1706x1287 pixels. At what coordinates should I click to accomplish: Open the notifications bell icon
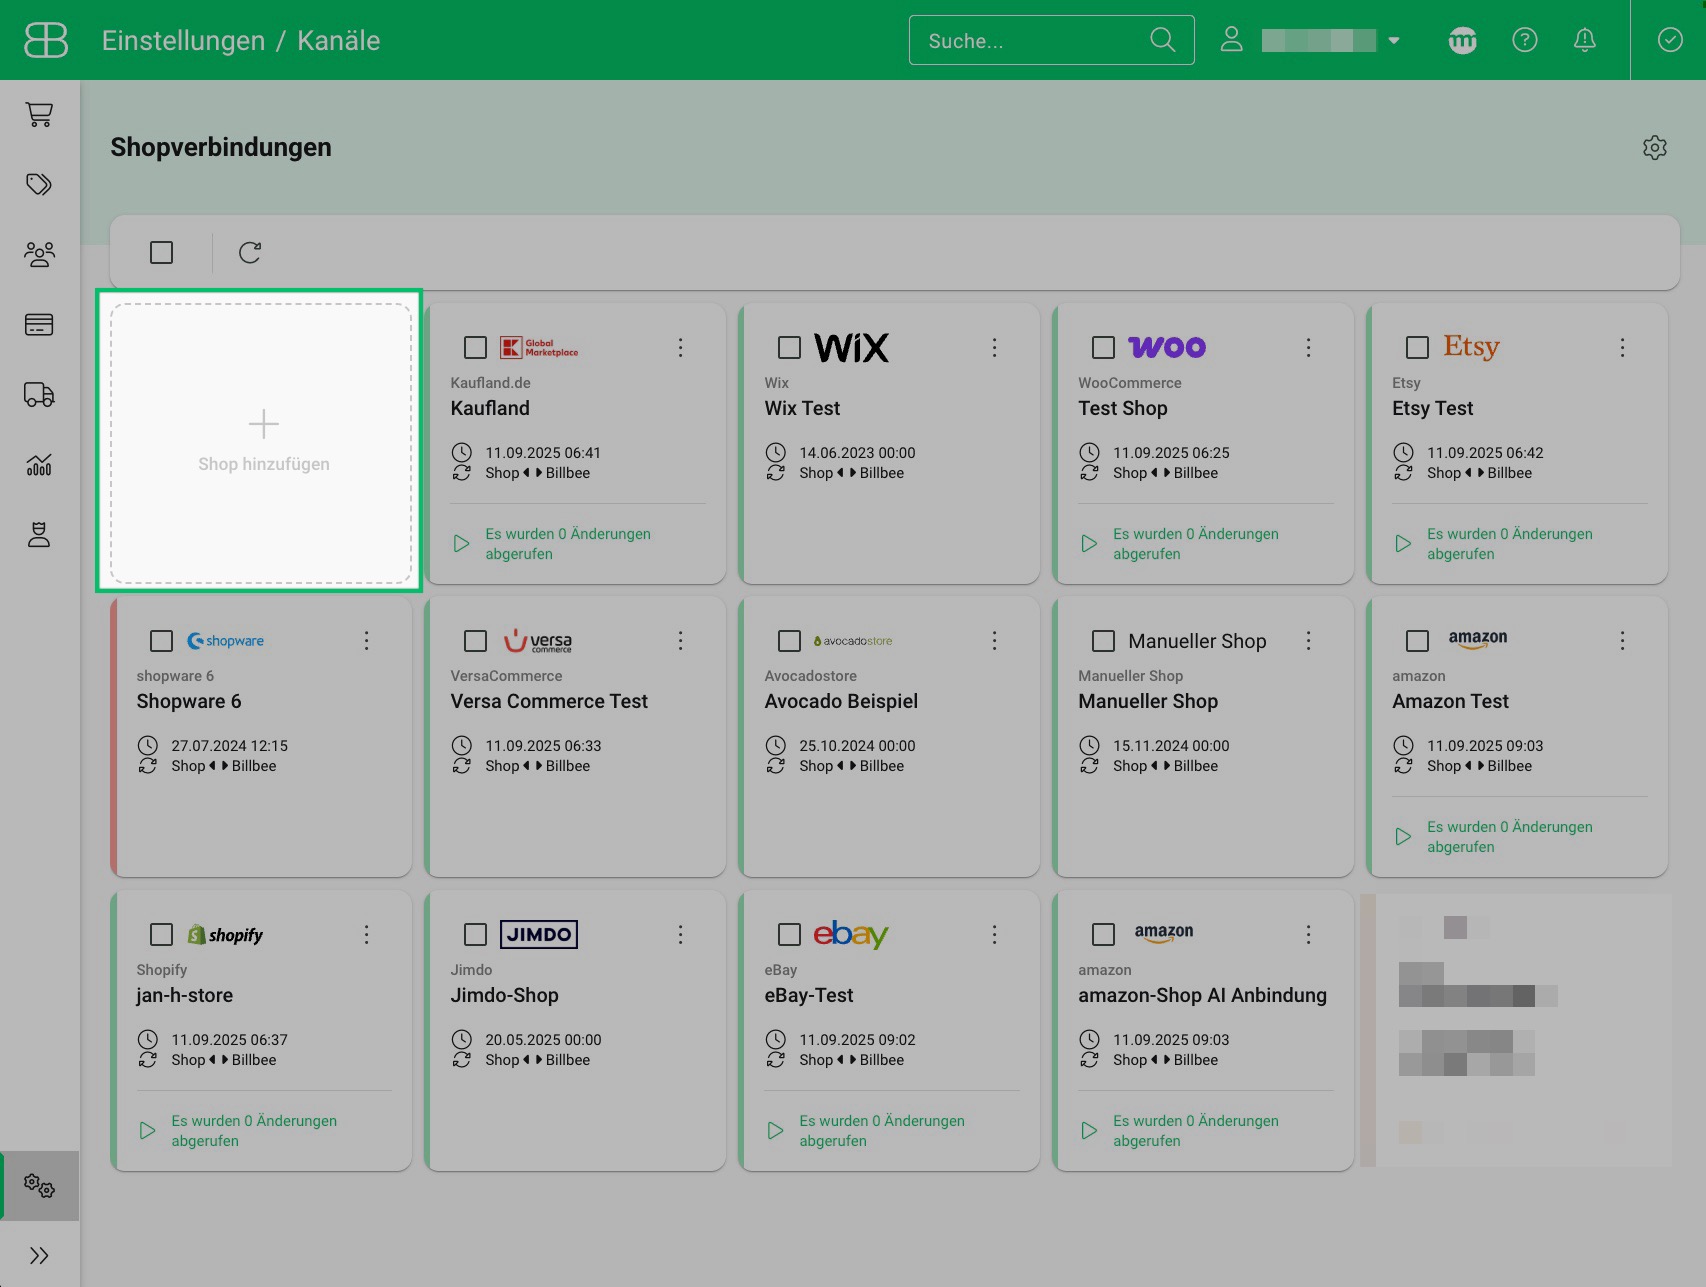1585,40
